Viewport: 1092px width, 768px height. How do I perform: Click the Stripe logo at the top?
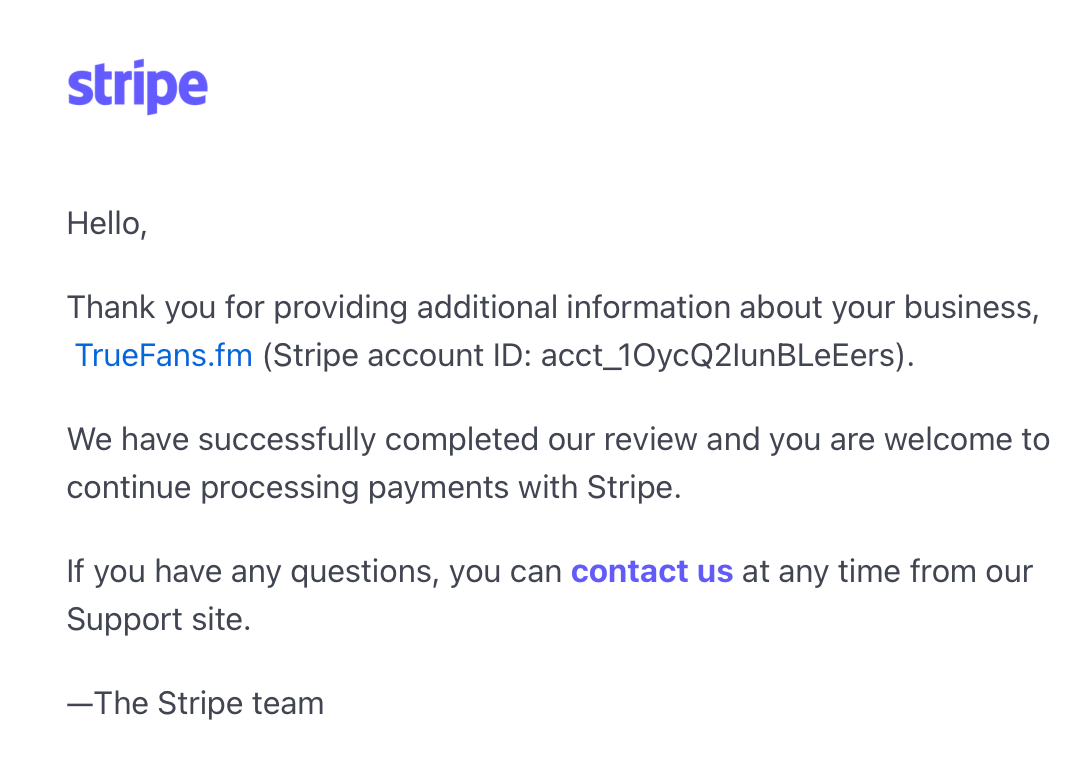pyautogui.click(x=137, y=86)
